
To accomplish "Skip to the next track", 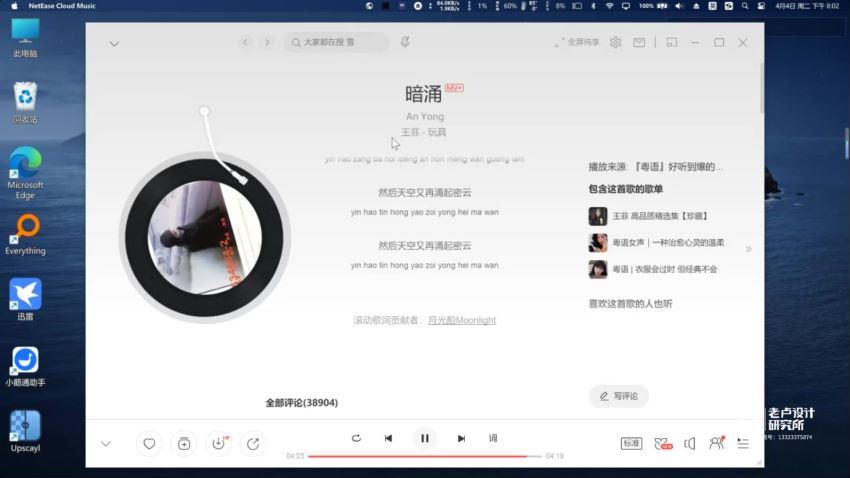I will (x=461, y=438).
